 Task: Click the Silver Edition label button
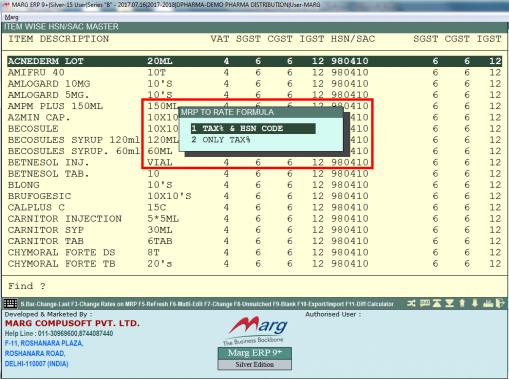(255, 364)
